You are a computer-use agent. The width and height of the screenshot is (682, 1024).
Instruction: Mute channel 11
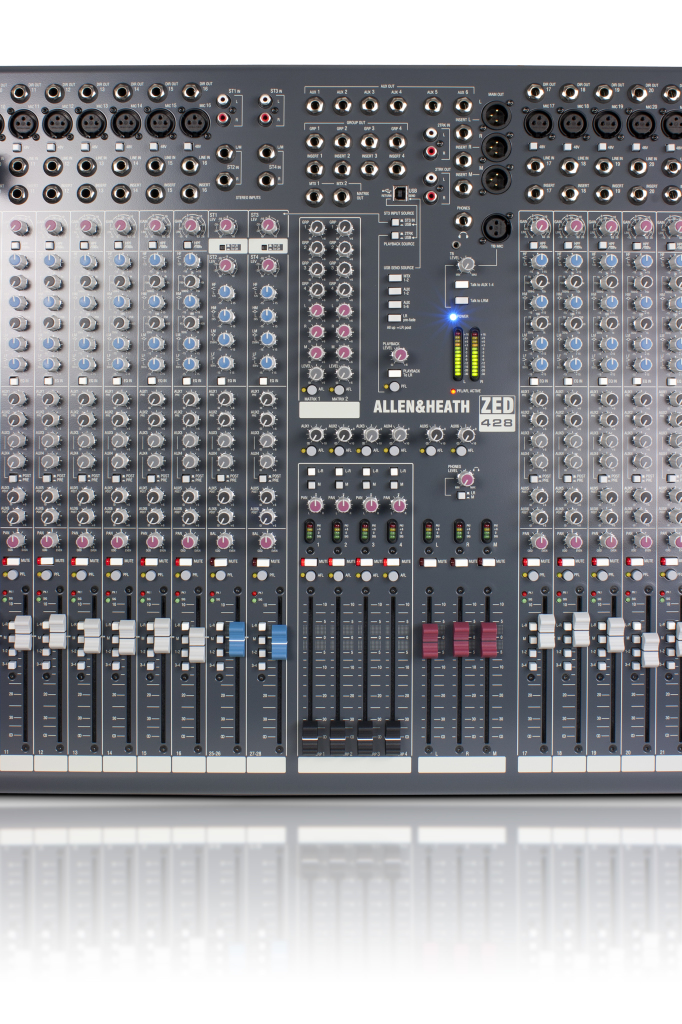click(11, 561)
